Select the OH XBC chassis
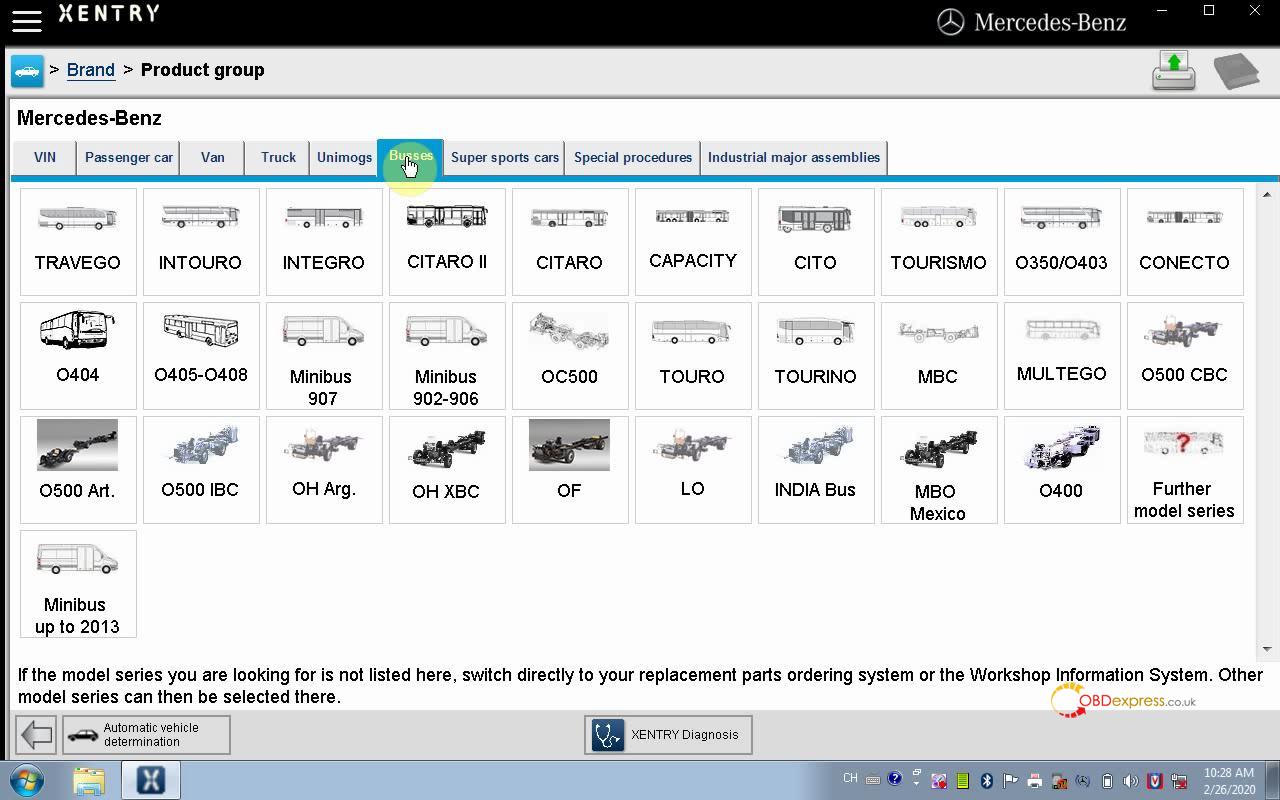This screenshot has width=1280, height=800. tap(447, 470)
